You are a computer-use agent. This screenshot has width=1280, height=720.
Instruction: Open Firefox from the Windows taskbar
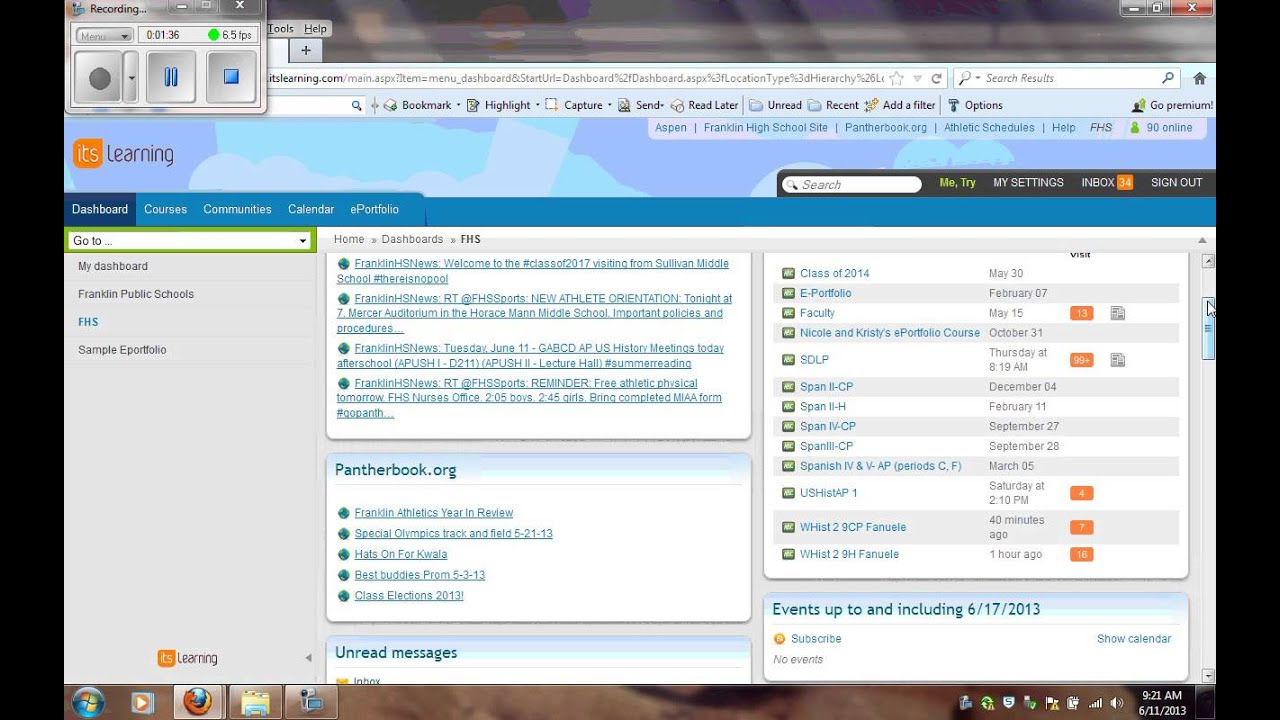pyautogui.click(x=198, y=702)
